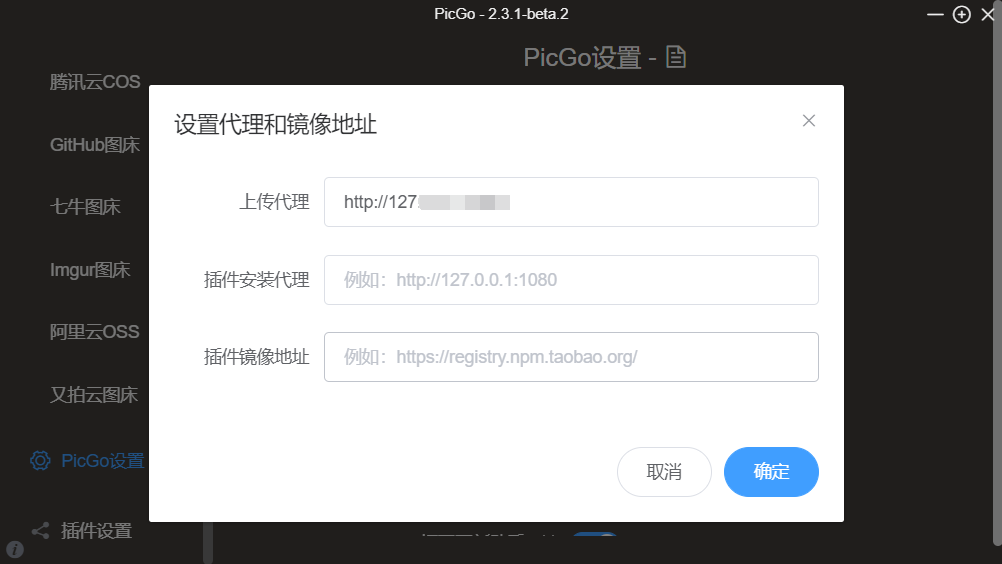1002x564 pixels.
Task: Confirm with the 确定 button
Action: click(771, 472)
